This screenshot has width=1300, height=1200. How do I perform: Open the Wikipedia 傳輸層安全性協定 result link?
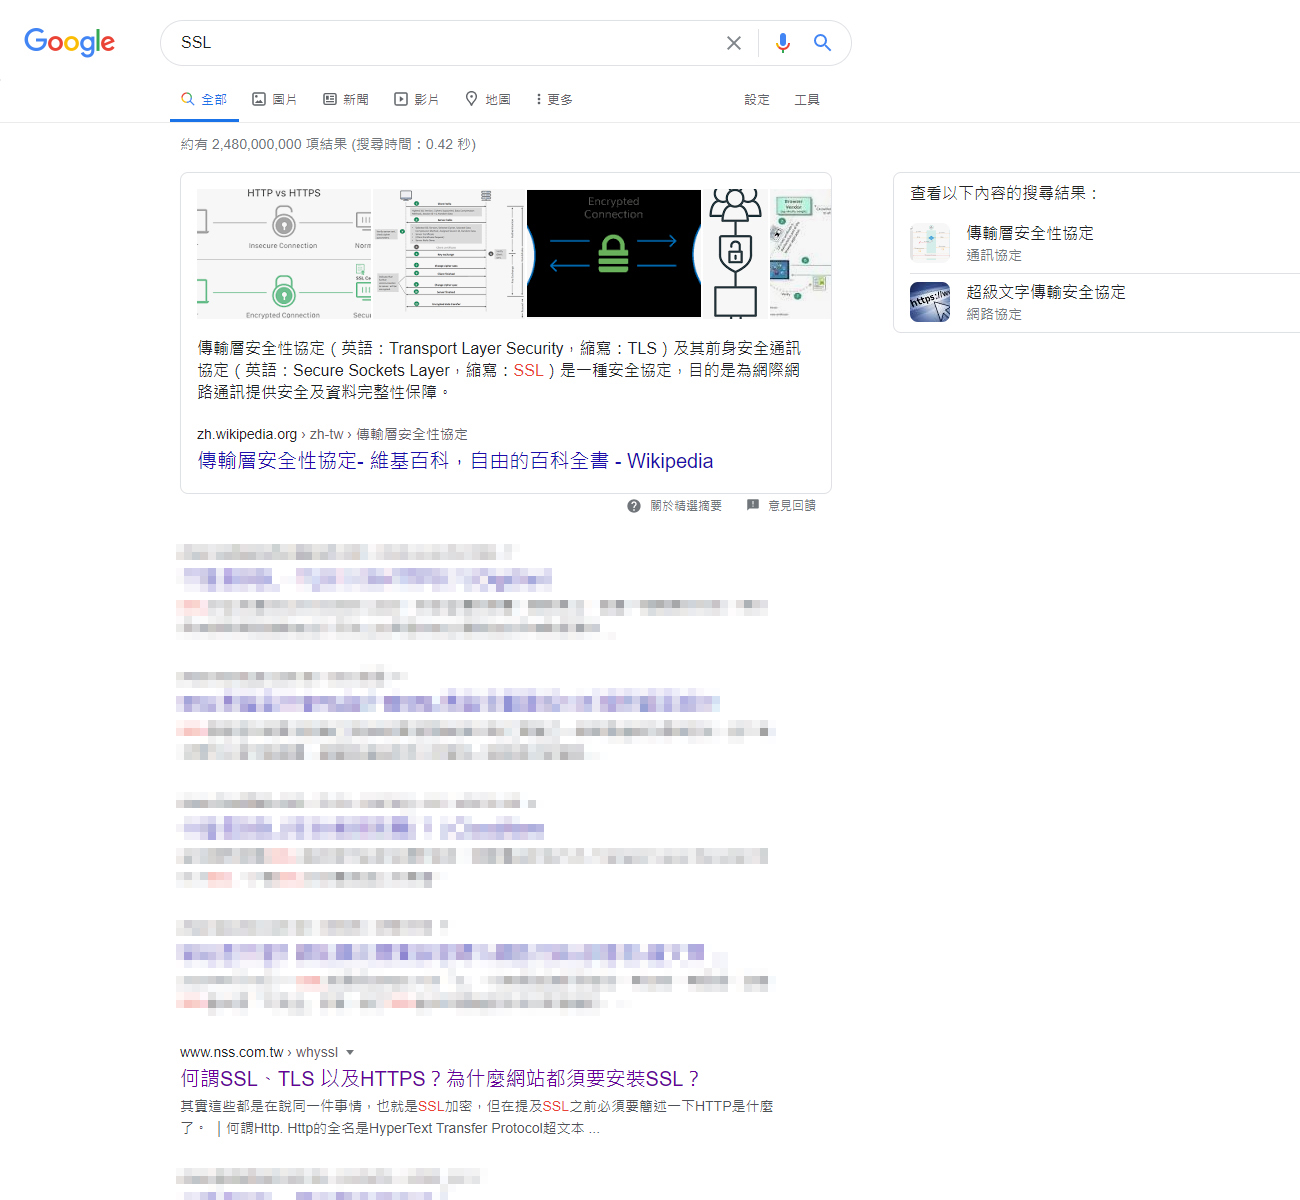(455, 461)
